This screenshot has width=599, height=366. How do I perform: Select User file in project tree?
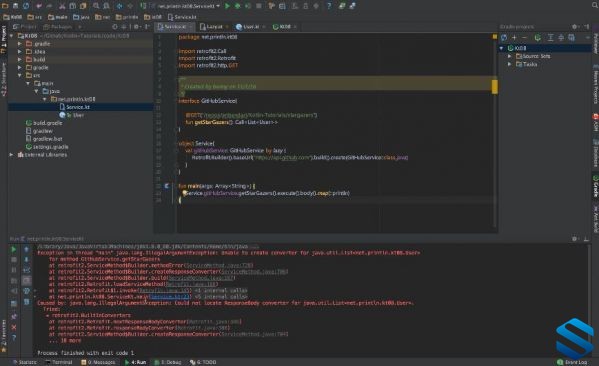coord(72,115)
